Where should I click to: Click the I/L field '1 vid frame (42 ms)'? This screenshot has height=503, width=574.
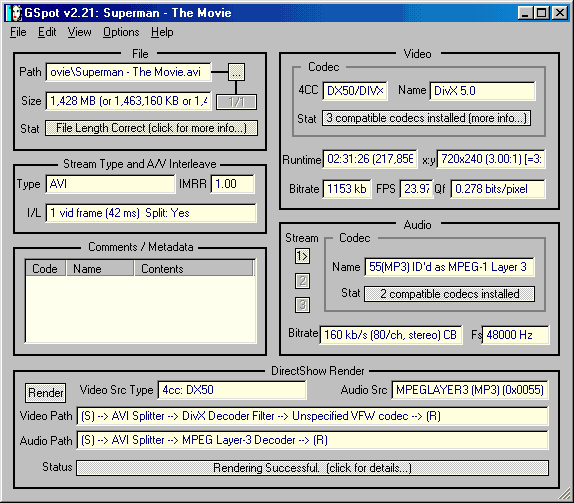click(x=151, y=213)
